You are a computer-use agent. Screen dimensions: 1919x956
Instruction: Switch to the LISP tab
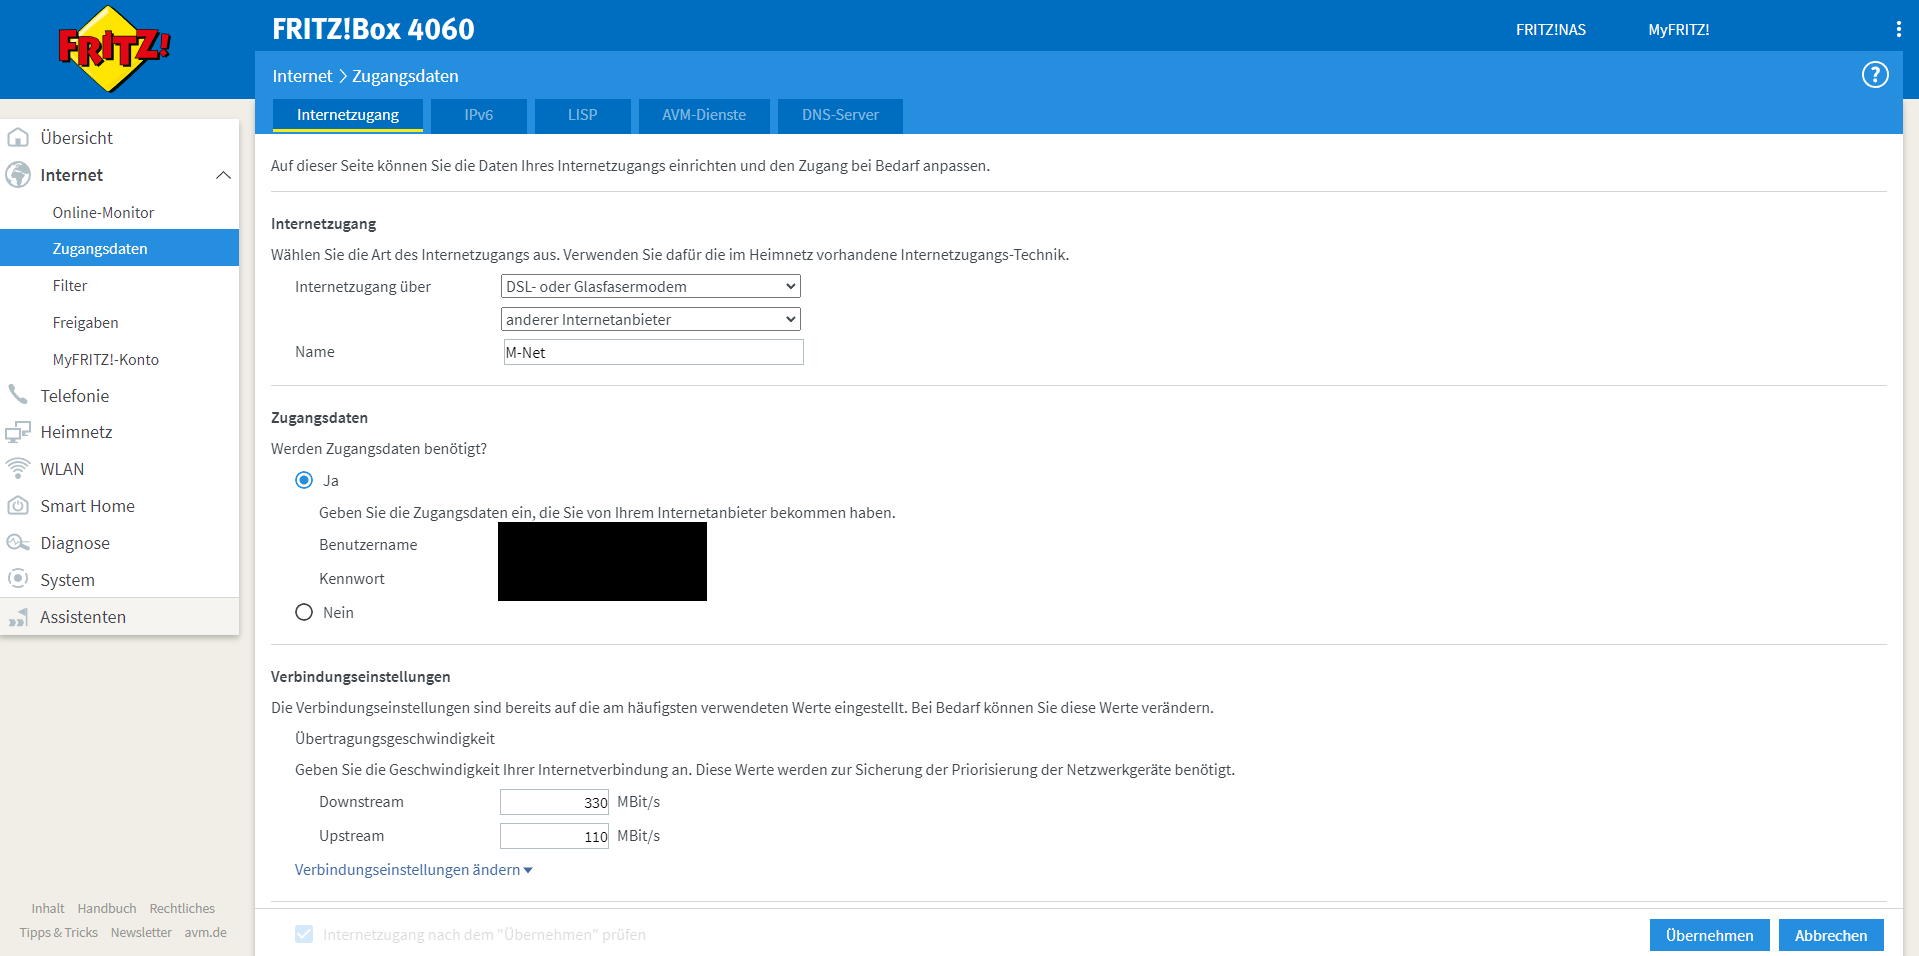pos(583,115)
